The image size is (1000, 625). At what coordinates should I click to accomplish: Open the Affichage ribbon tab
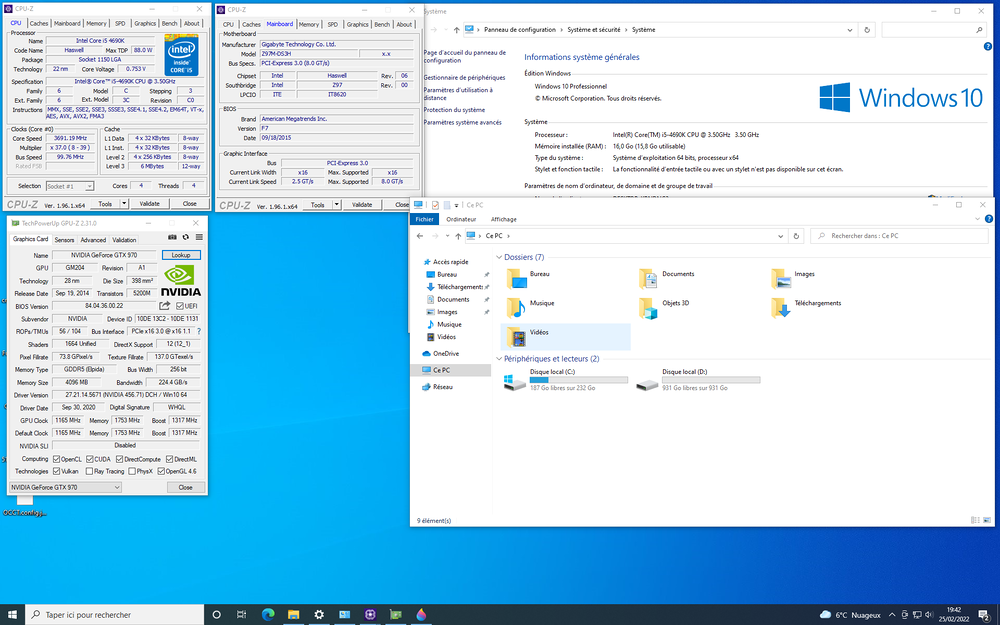[504, 219]
